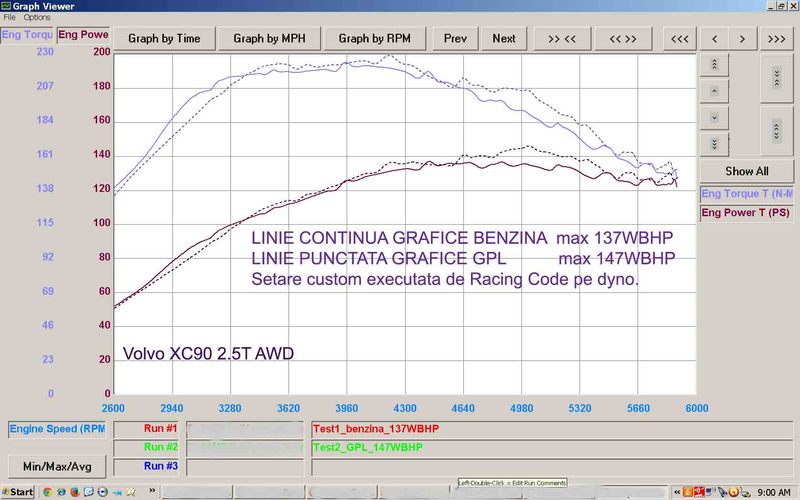
Task: Pan graph far right with >>> button
Action: 777,39
